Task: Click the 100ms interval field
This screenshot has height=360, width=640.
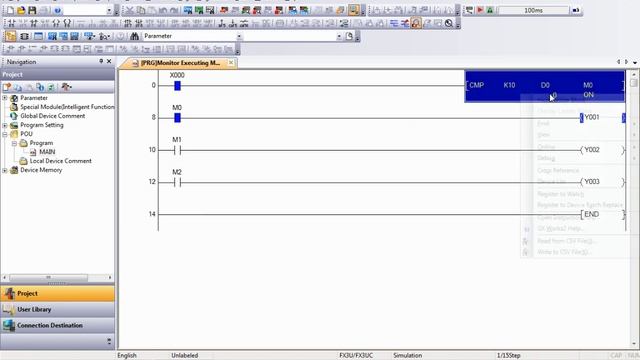Action: pos(533,10)
